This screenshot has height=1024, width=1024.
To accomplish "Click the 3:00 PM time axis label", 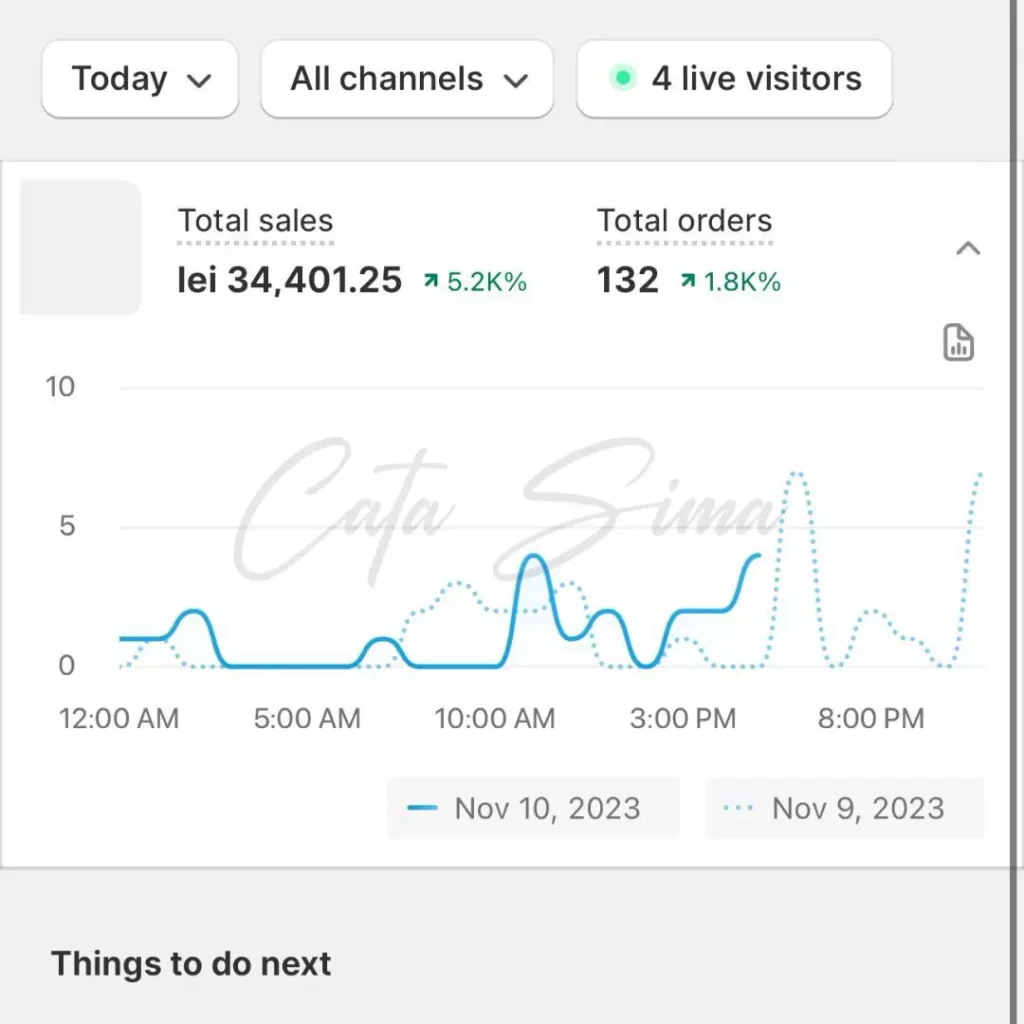I will coord(683,718).
